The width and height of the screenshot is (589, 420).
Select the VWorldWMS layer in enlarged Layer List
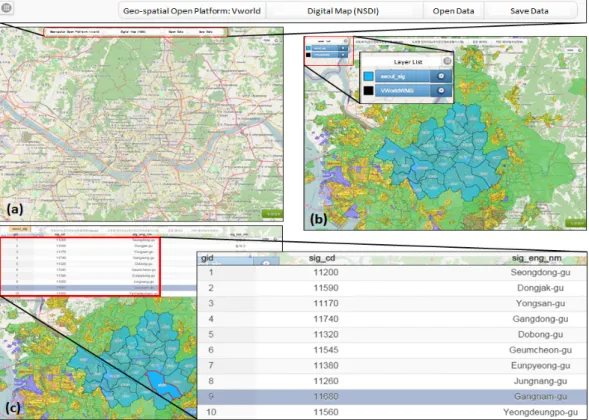point(403,91)
